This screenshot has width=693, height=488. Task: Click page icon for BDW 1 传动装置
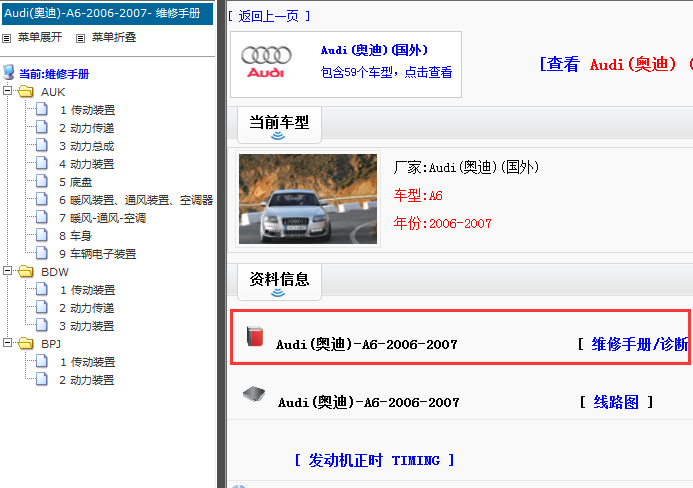point(42,289)
